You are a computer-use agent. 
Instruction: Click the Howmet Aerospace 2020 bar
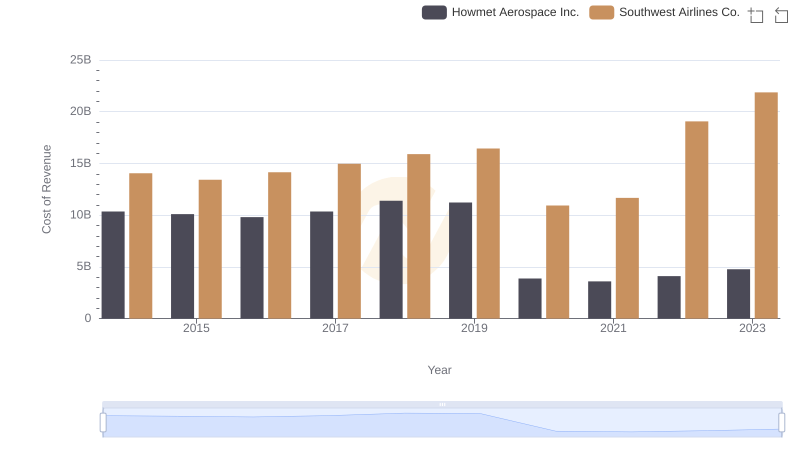[530, 298]
